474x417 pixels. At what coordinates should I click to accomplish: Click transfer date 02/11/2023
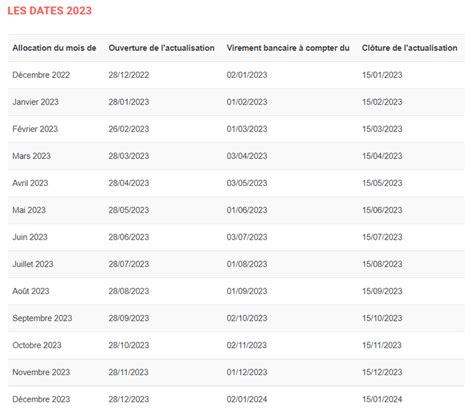[247, 345]
